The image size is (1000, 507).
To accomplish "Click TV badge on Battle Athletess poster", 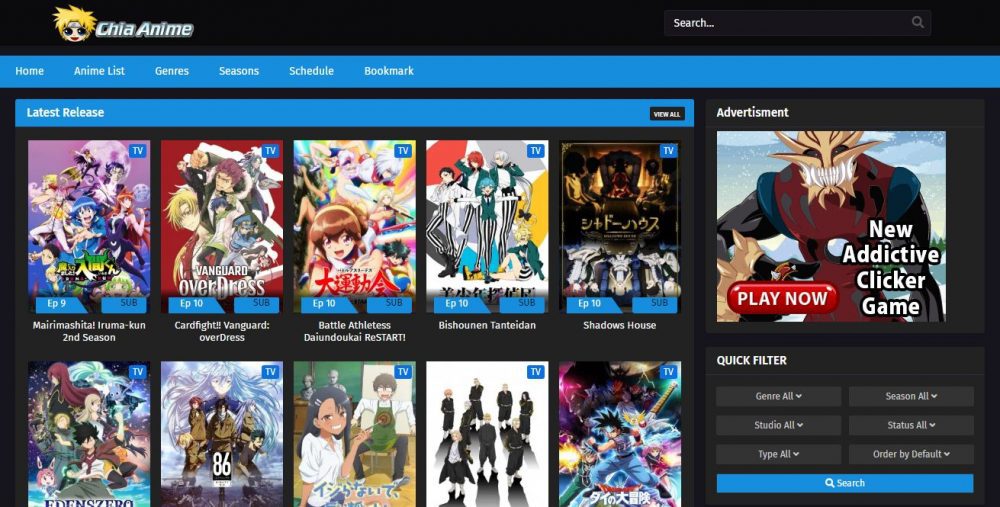I will coord(403,151).
